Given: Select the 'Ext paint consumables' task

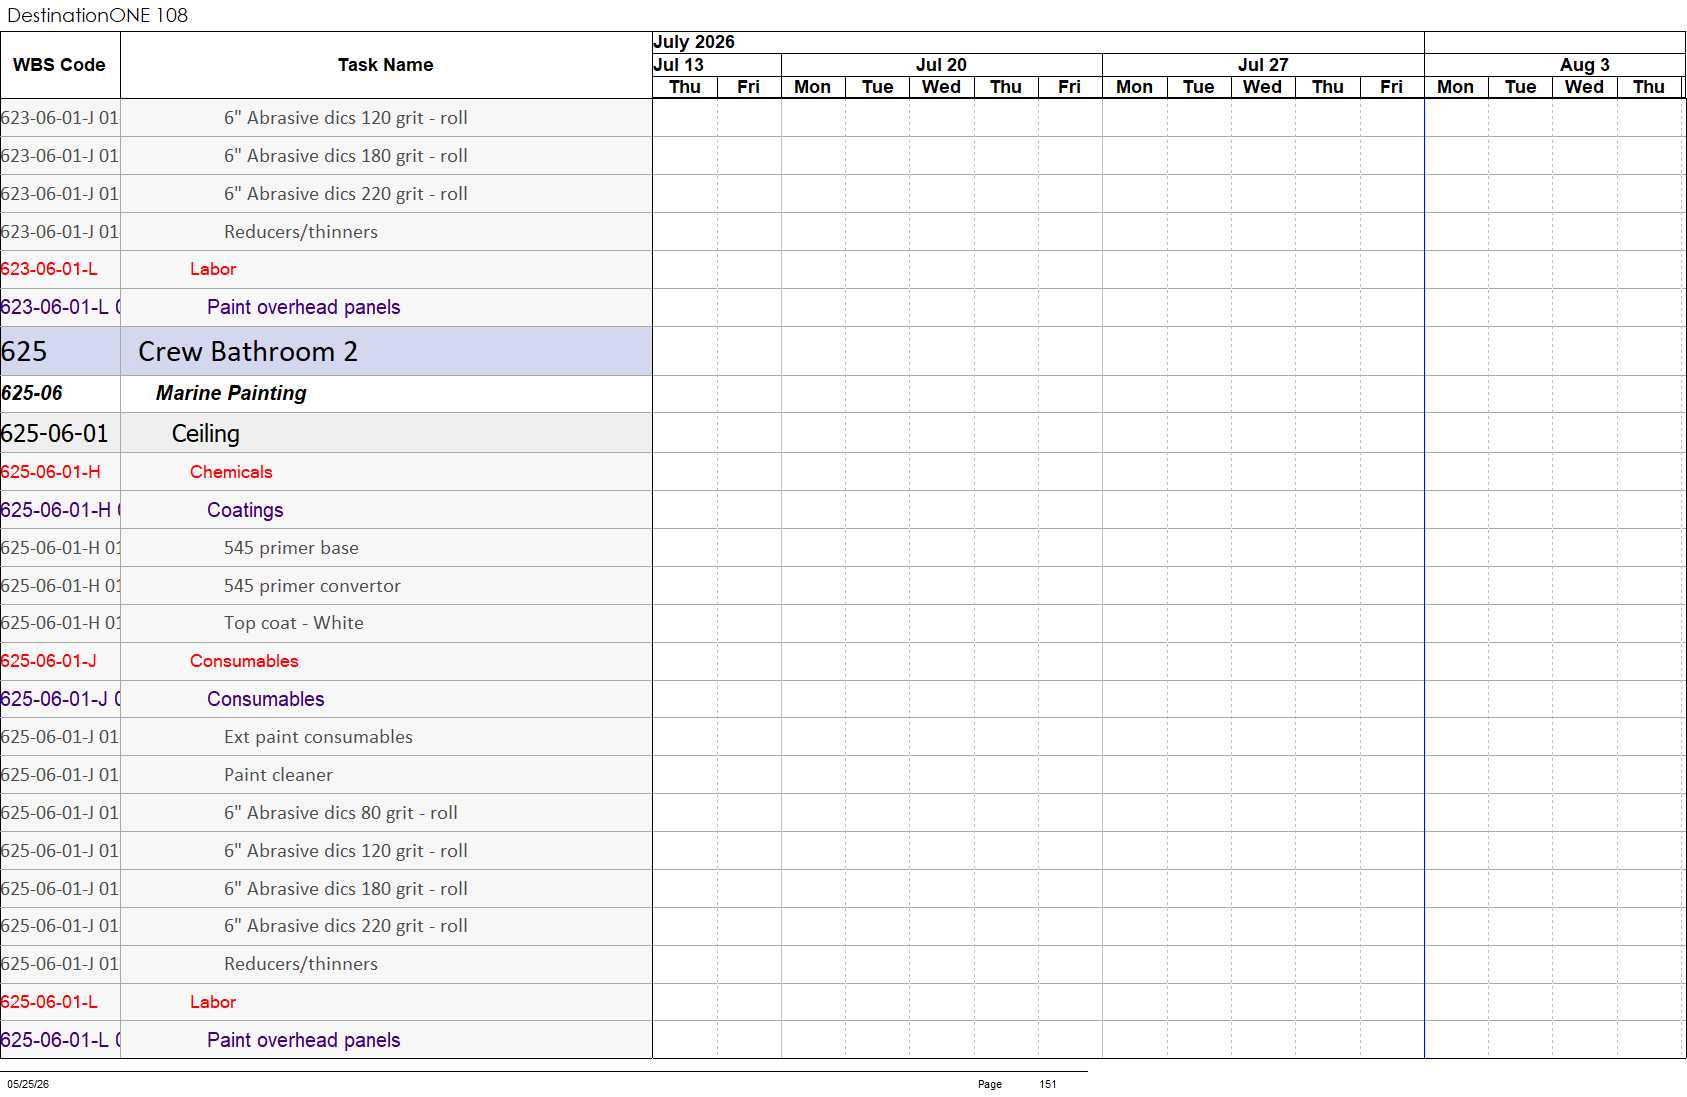Looking at the screenshot, I should (318, 737).
